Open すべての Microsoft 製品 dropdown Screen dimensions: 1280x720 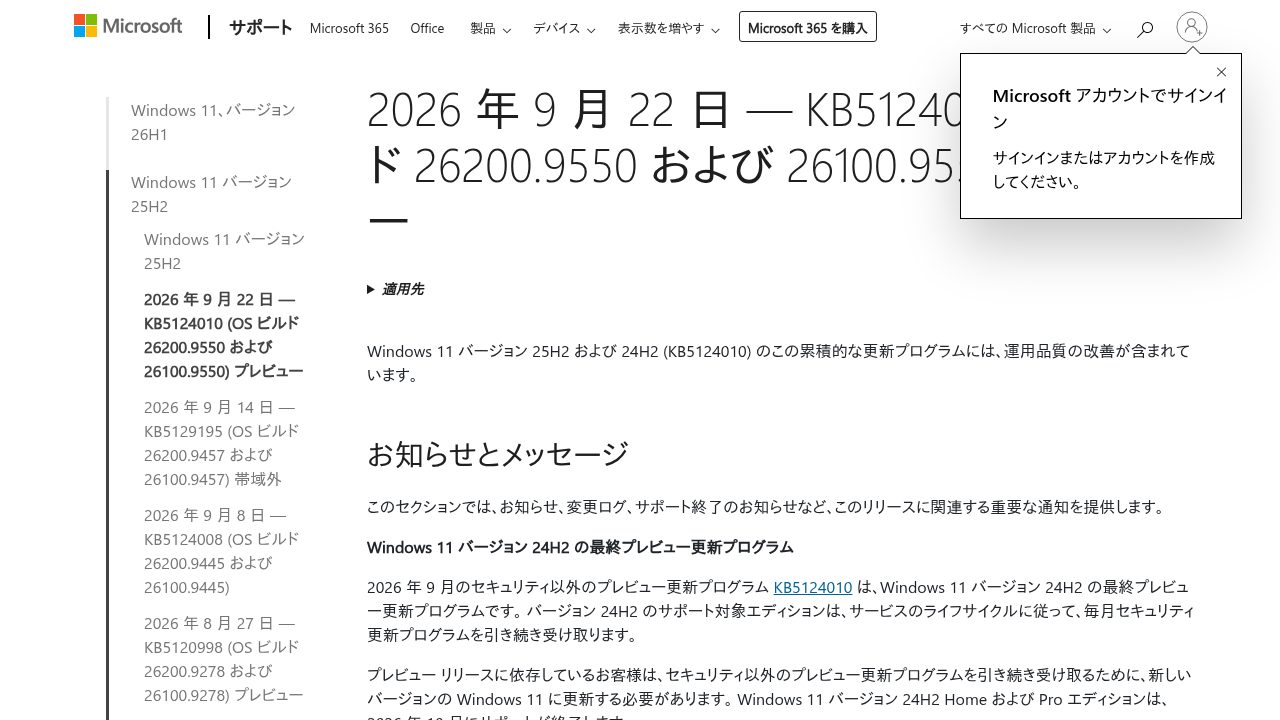tap(1035, 28)
